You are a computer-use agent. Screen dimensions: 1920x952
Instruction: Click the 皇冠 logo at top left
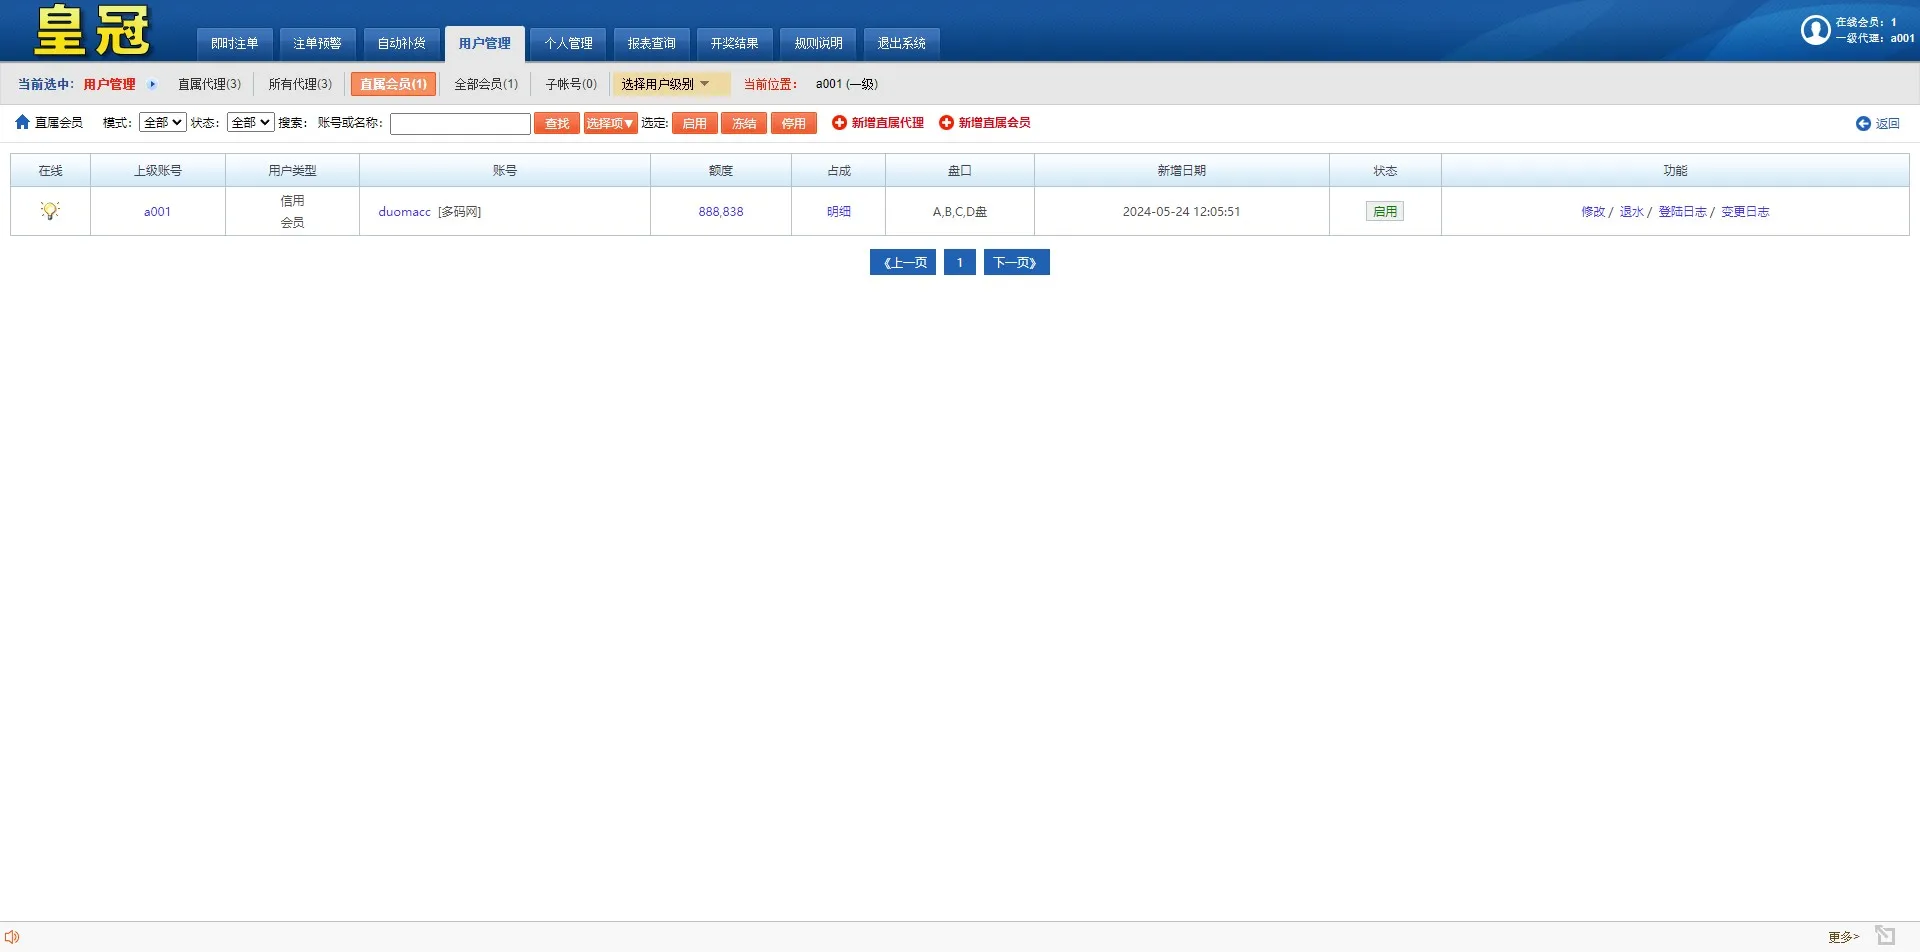pyautogui.click(x=90, y=30)
